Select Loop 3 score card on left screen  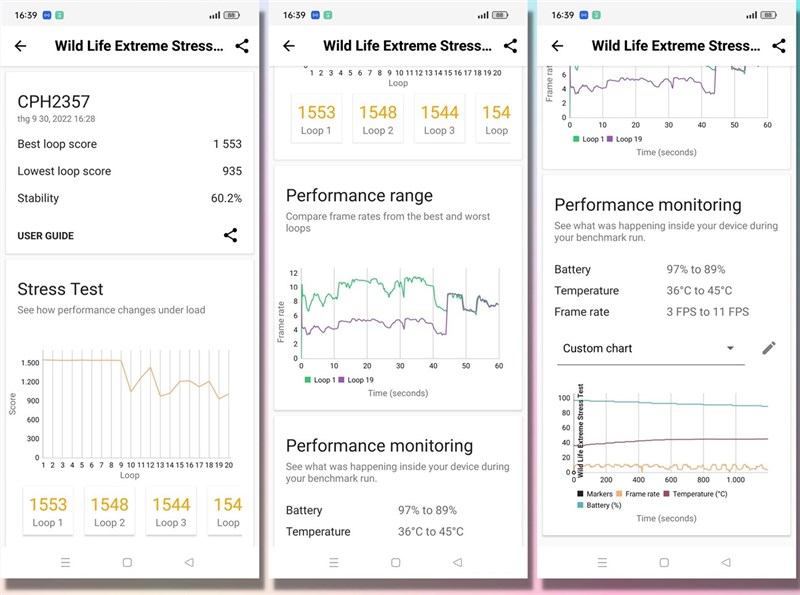(171, 512)
